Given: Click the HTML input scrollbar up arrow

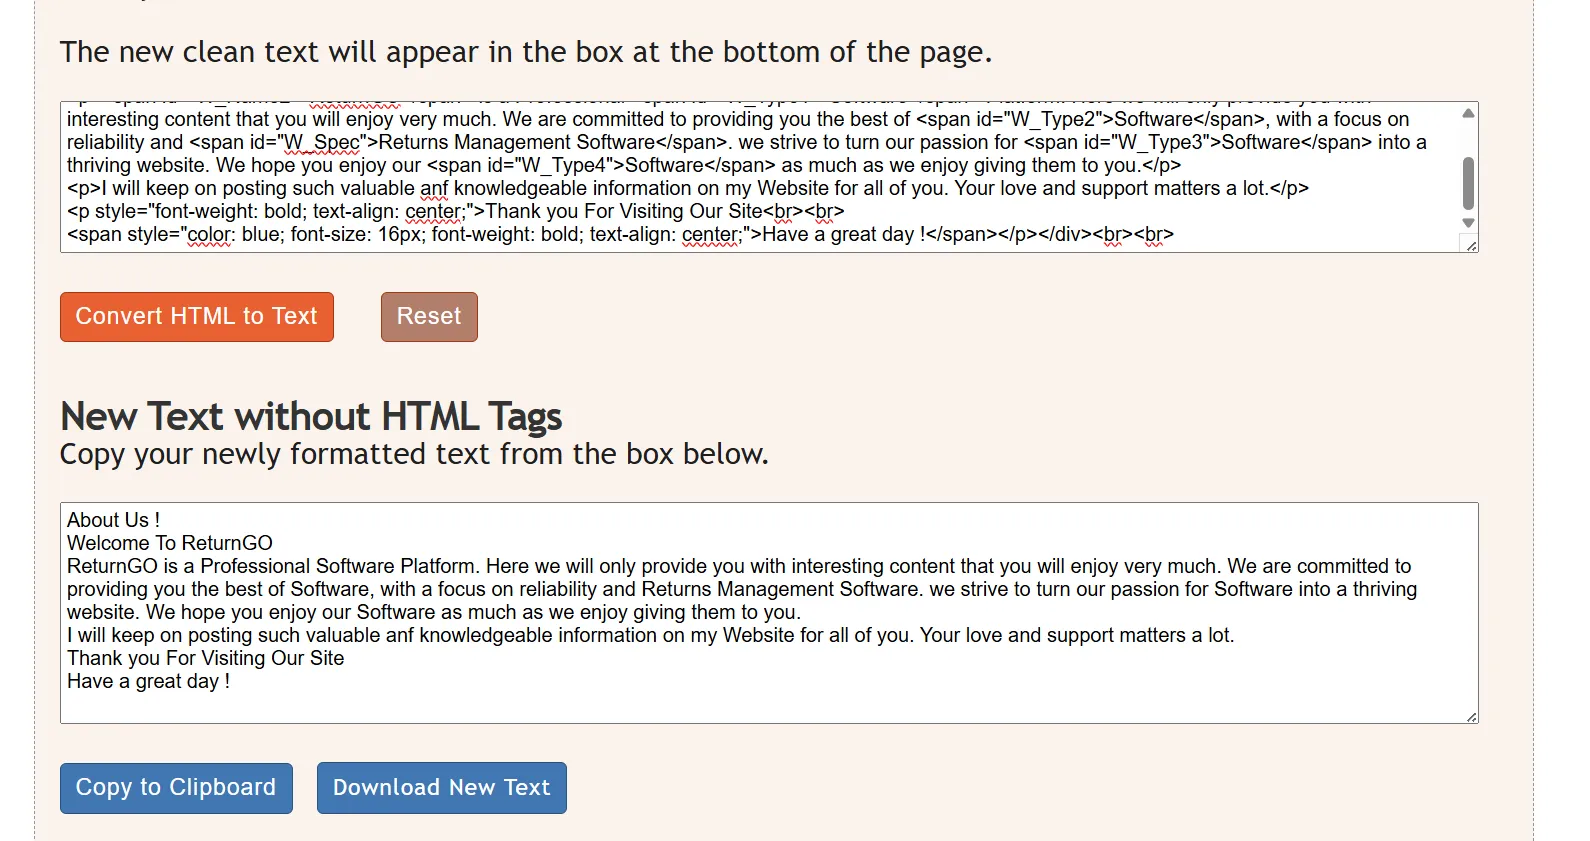Looking at the screenshot, I should point(1468,113).
